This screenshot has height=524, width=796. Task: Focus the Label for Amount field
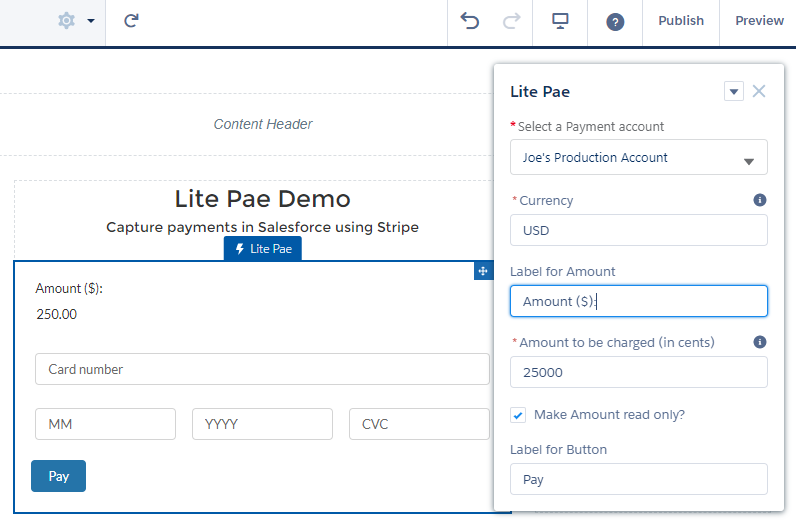coord(639,301)
